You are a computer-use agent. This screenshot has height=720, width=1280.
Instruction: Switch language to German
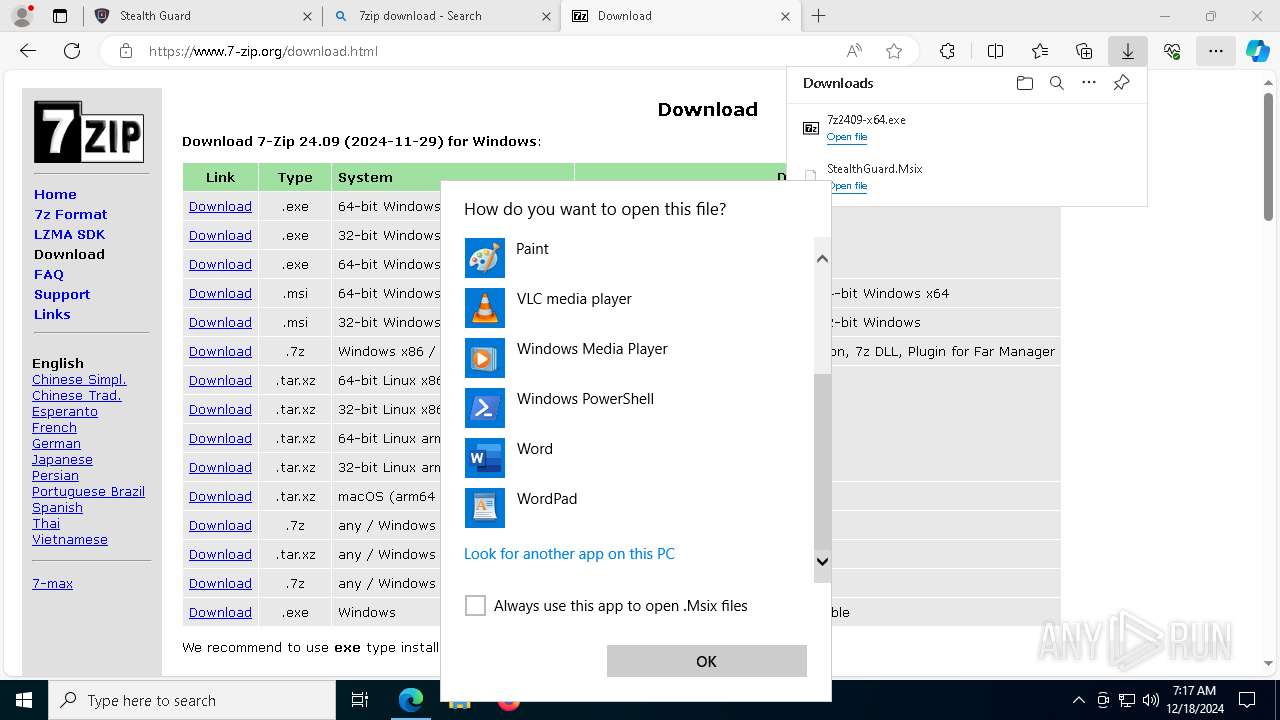click(x=56, y=443)
